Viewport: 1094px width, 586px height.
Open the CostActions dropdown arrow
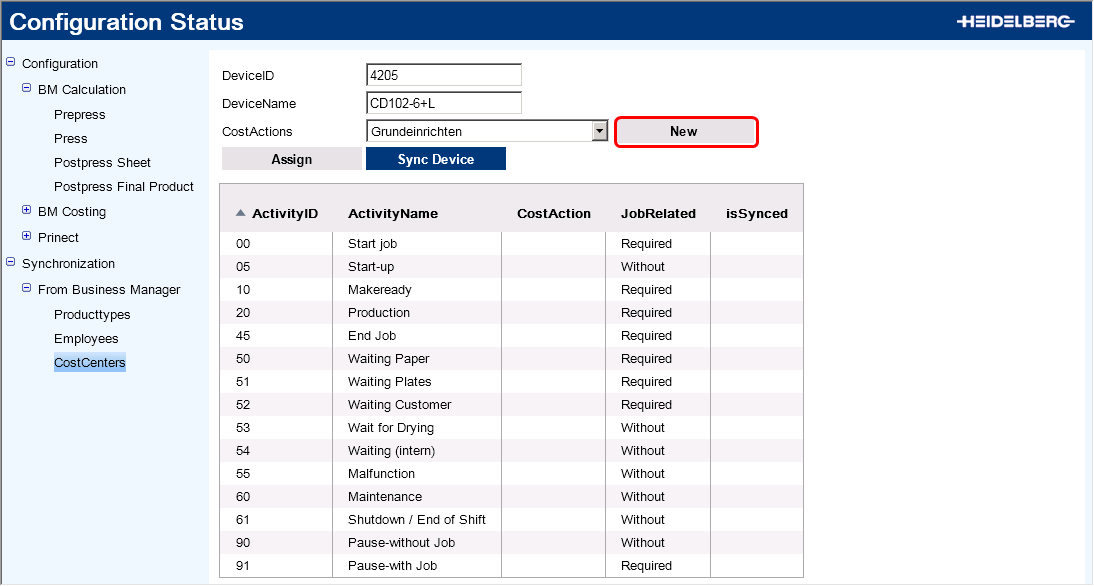pos(599,131)
